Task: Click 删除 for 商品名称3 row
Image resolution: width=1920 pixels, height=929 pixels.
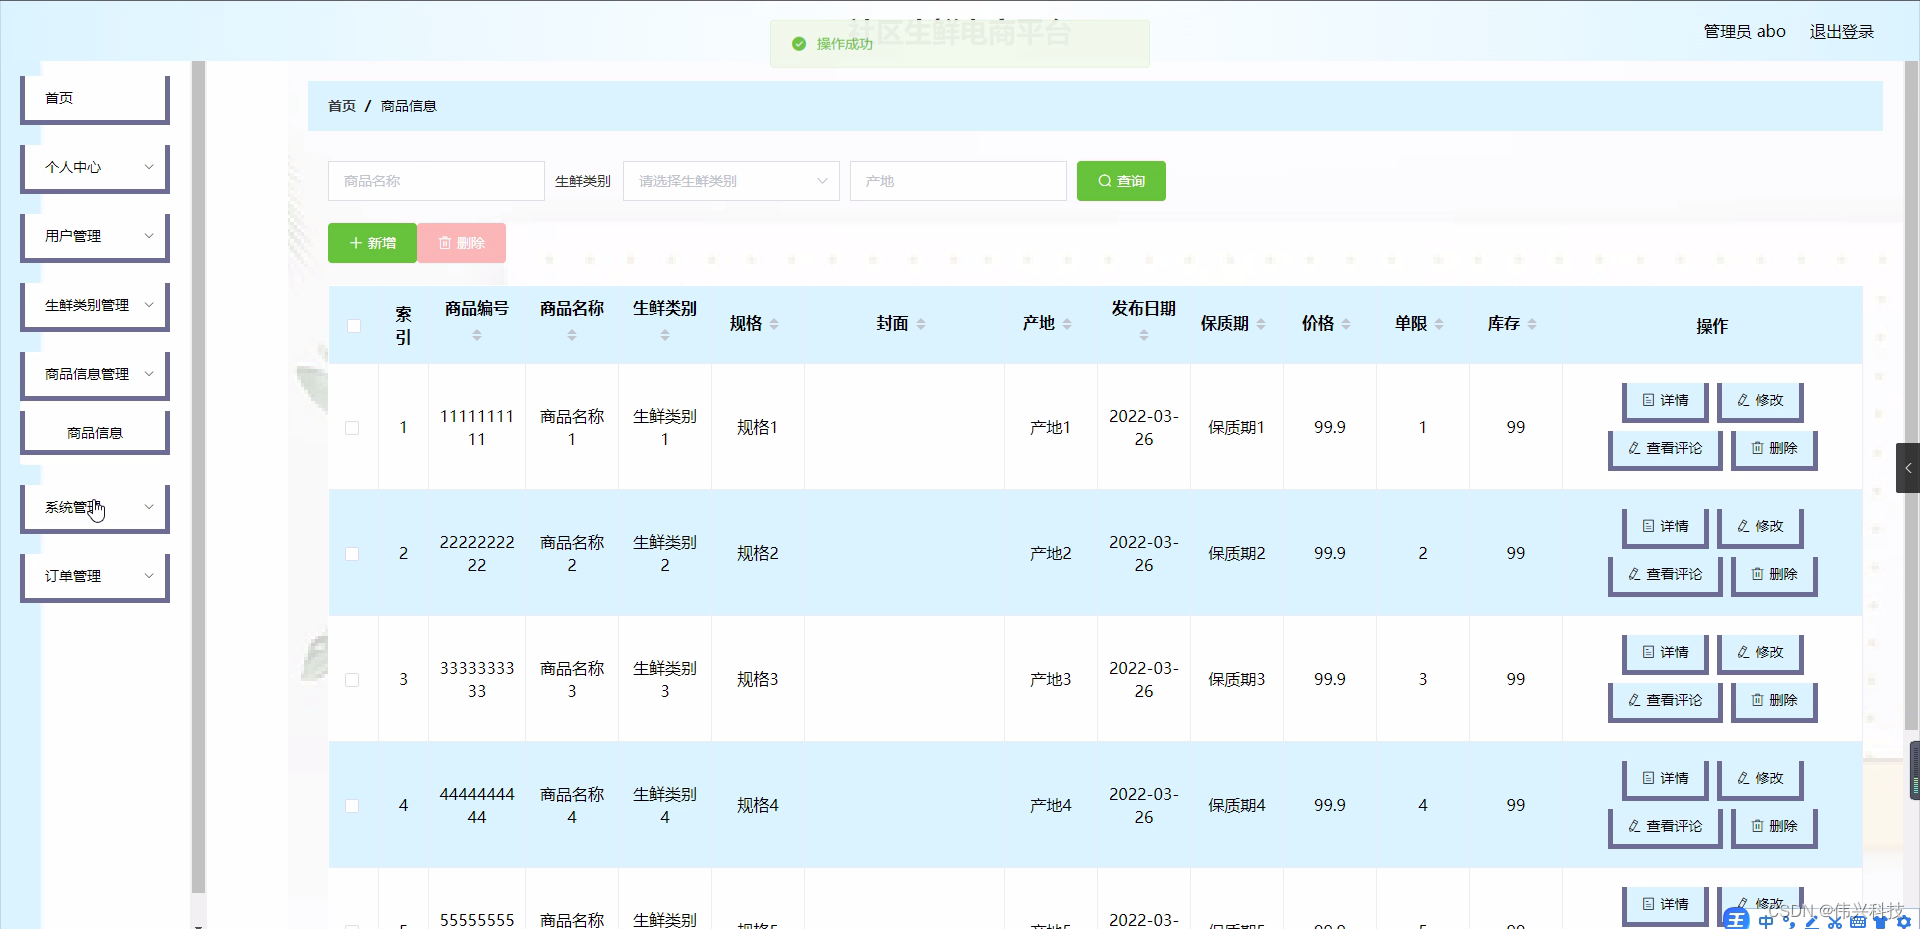Action: click(1774, 701)
